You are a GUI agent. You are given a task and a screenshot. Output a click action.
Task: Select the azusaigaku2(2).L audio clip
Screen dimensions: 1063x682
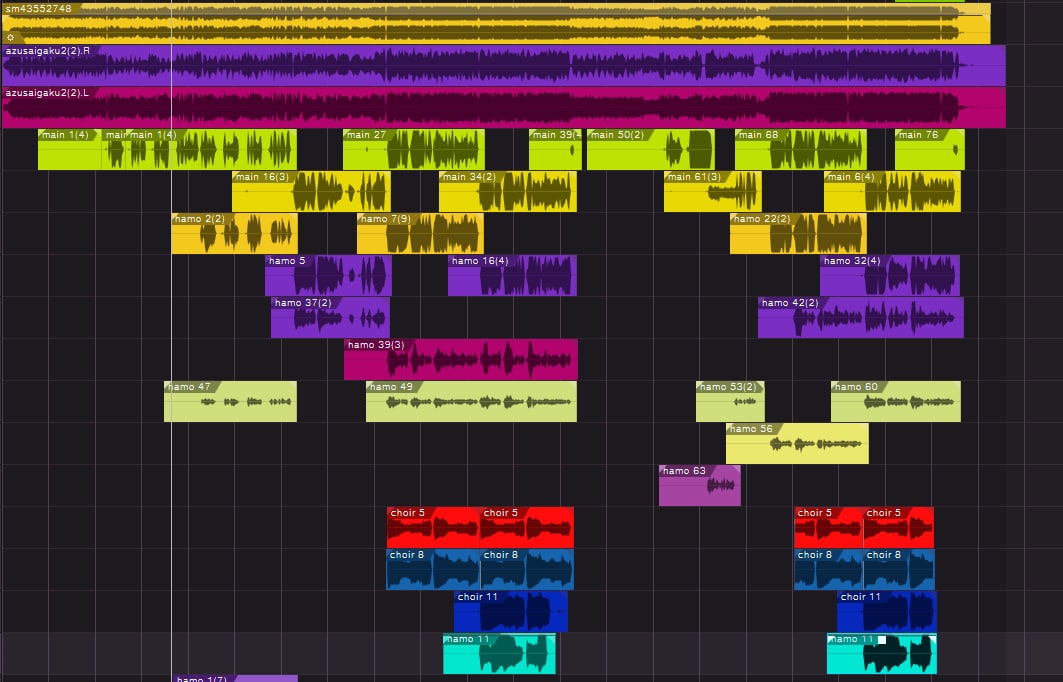[x=504, y=108]
